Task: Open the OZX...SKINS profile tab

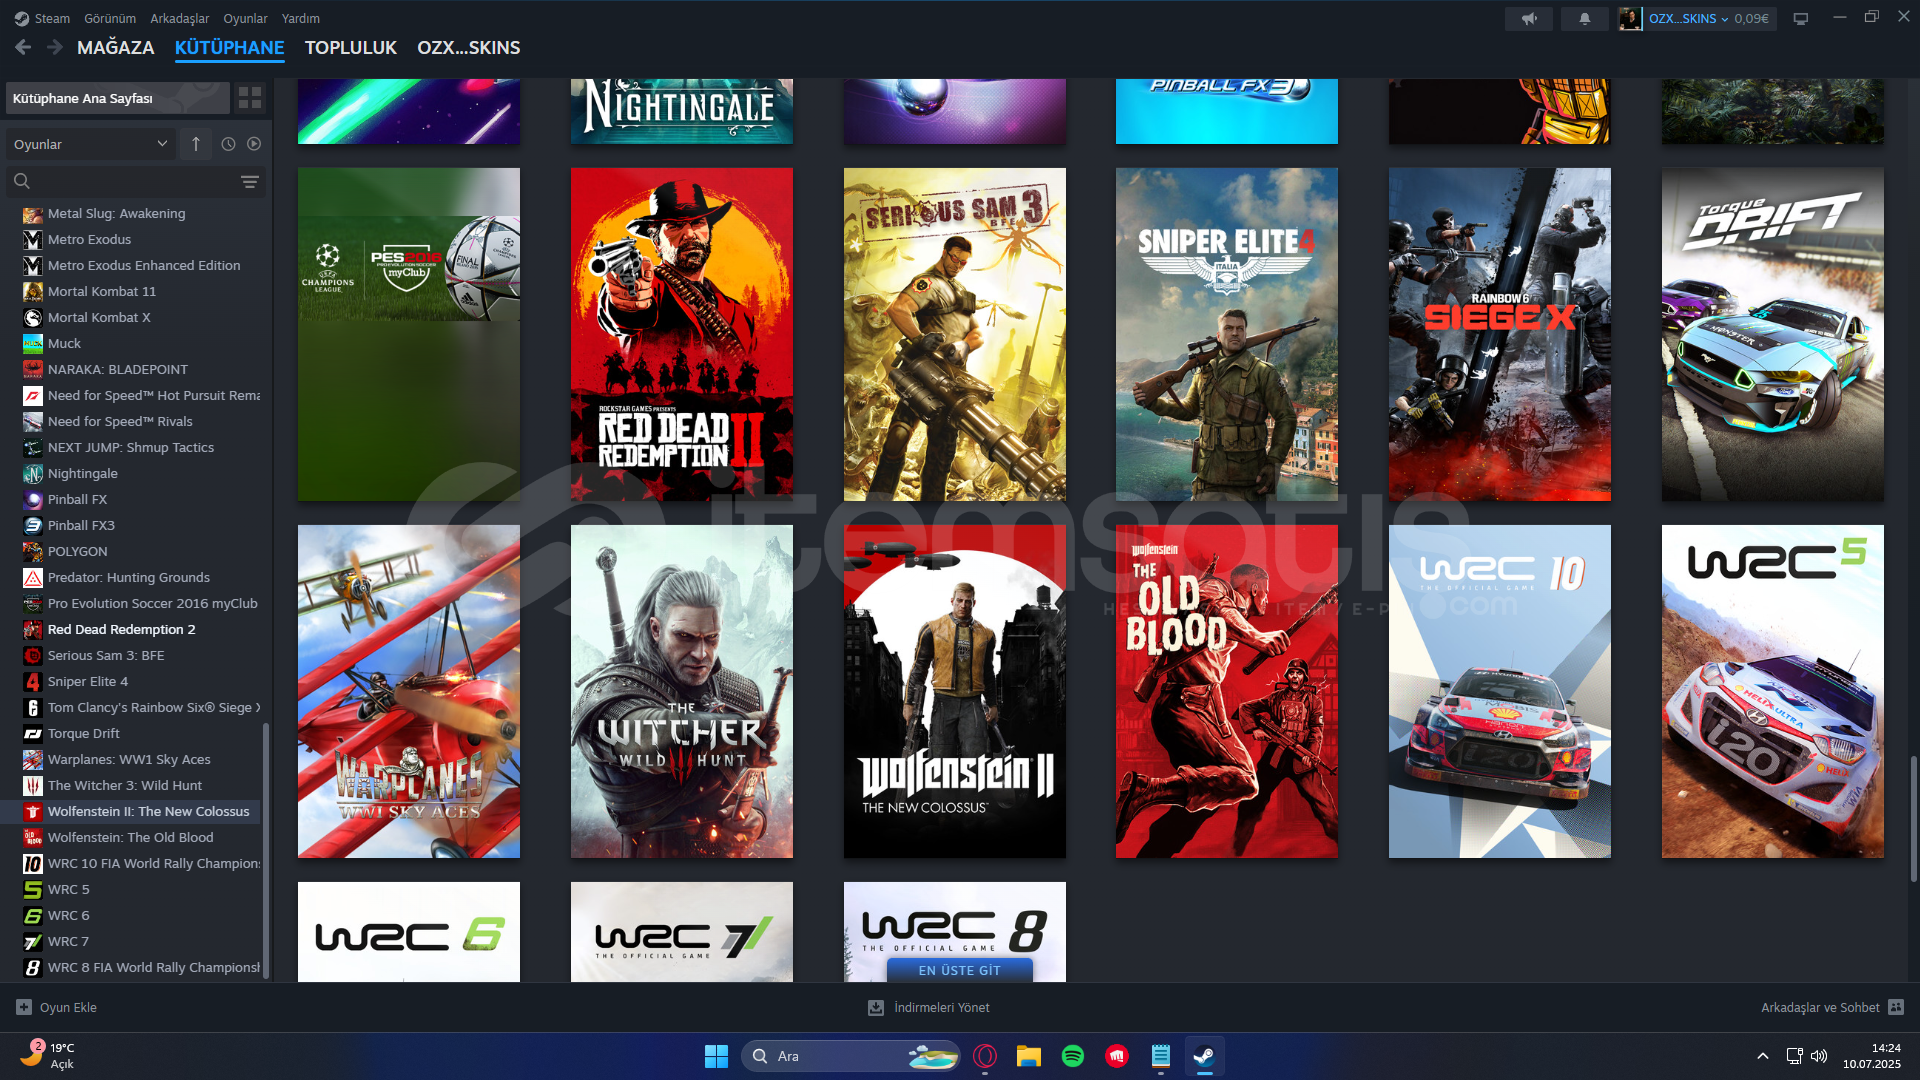Action: coord(469,47)
